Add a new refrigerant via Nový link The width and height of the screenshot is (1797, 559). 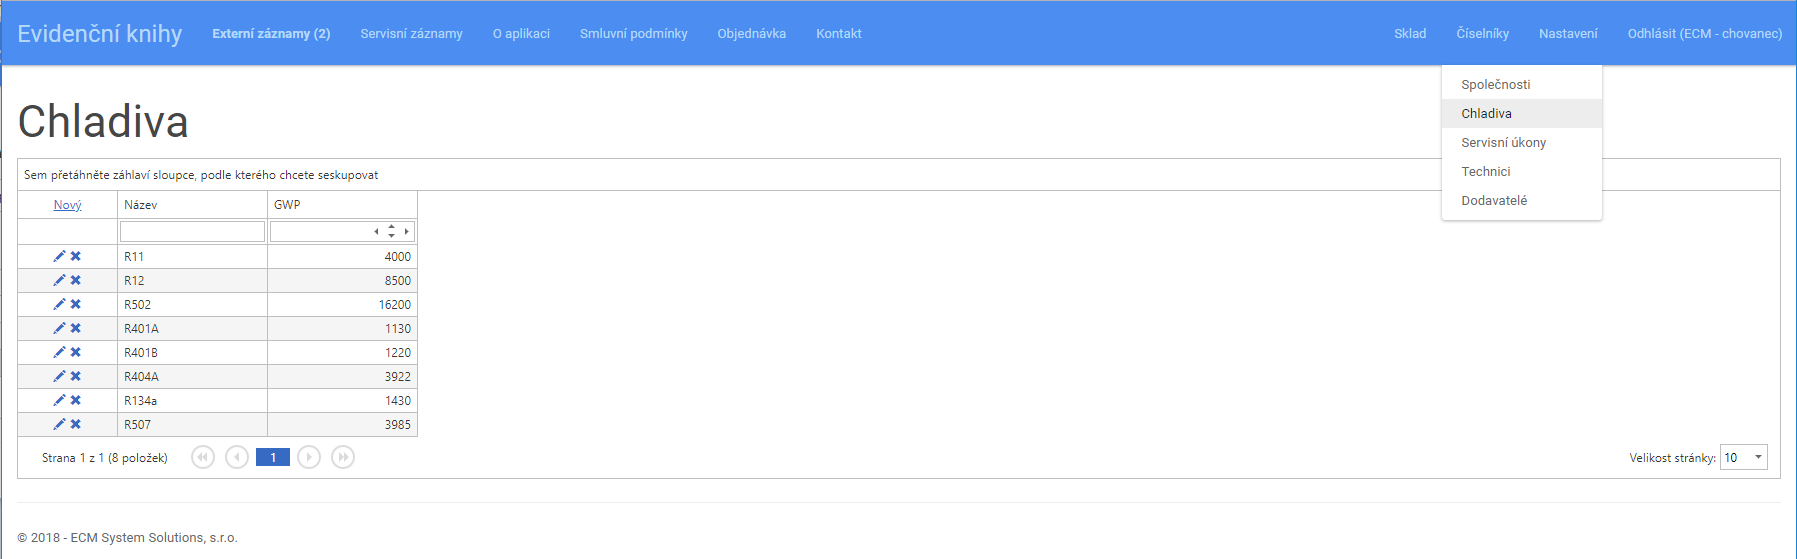click(67, 204)
